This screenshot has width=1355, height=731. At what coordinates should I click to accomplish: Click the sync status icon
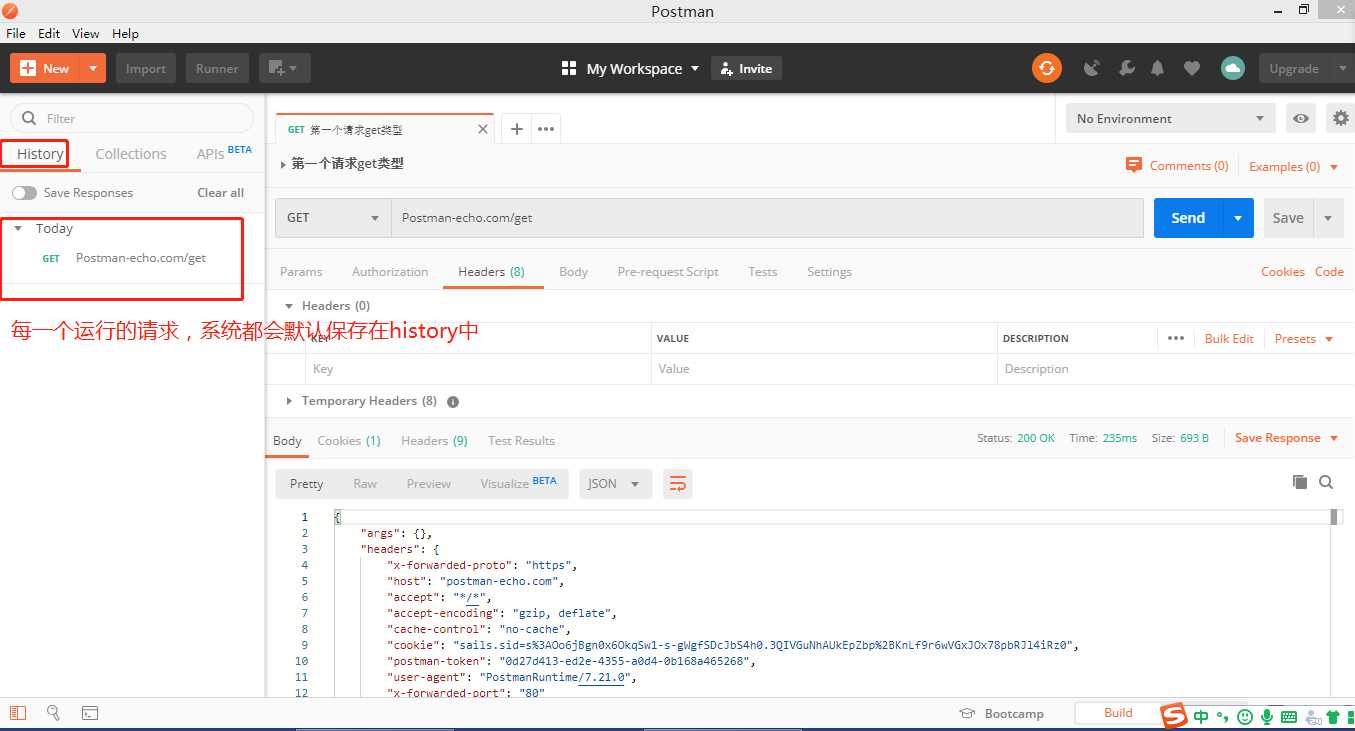point(1047,68)
